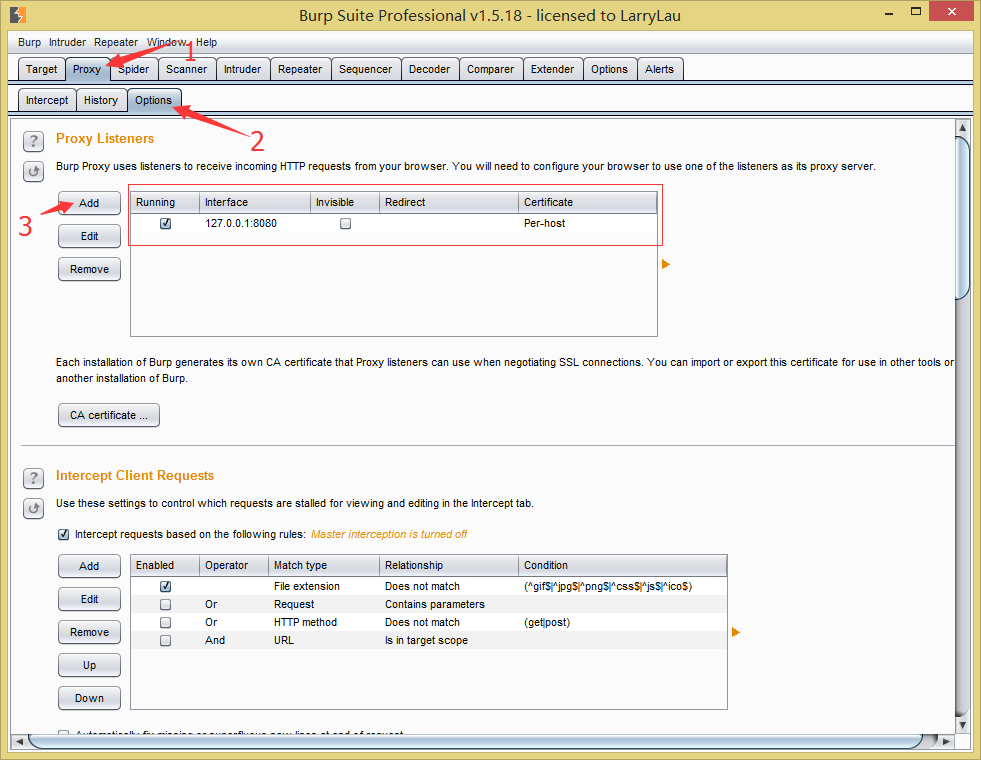Click the Match type column header
The image size is (981, 760).
(323, 565)
